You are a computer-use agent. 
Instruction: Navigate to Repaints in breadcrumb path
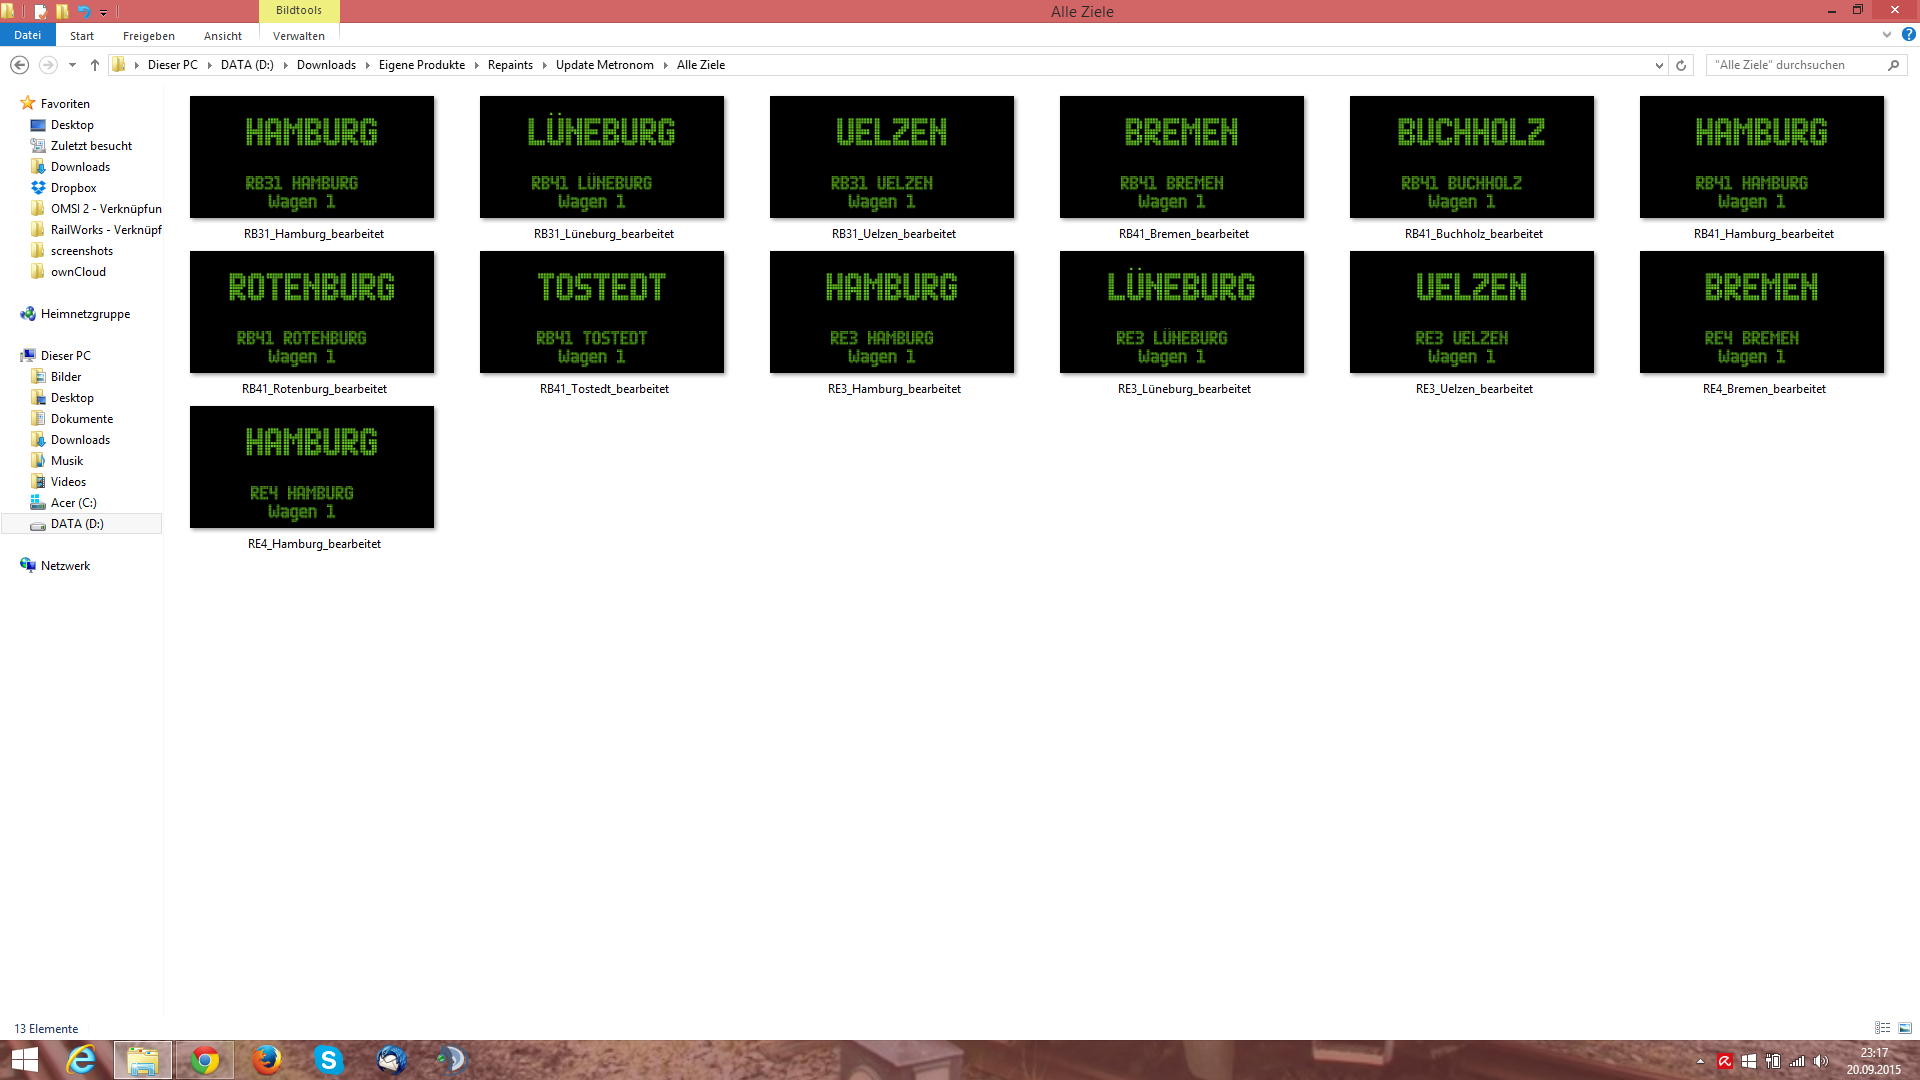tap(510, 65)
